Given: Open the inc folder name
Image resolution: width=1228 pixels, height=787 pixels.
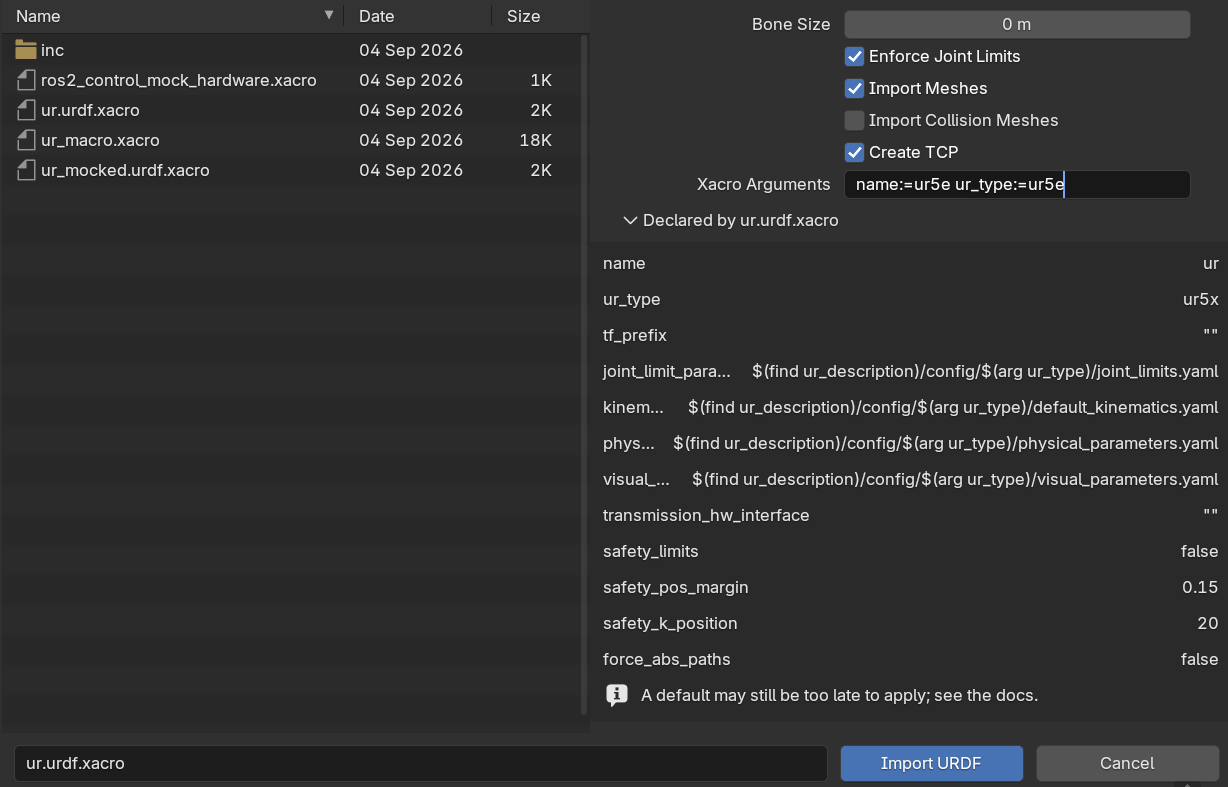Looking at the screenshot, I should pyautogui.click(x=52, y=50).
